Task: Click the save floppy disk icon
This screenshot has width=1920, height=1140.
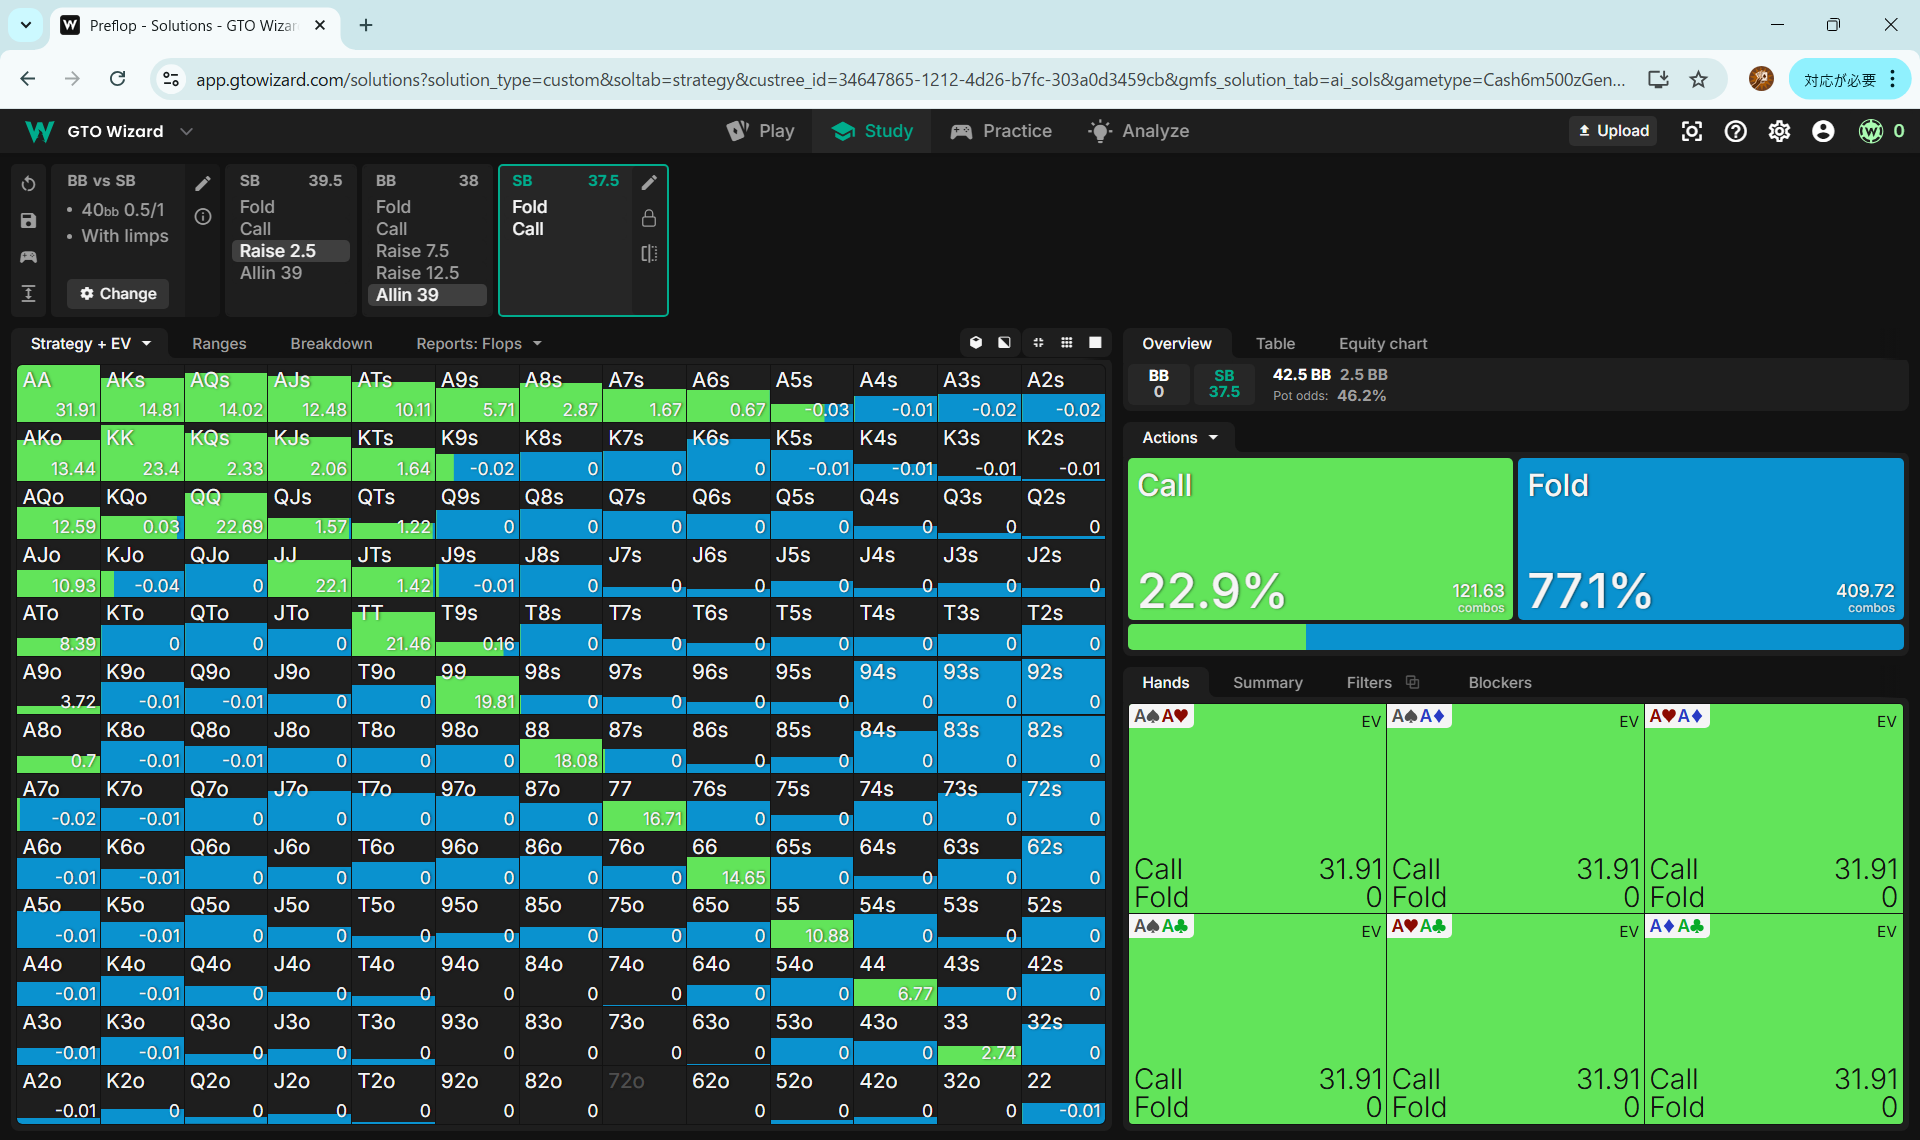Action: pyautogui.click(x=28, y=221)
